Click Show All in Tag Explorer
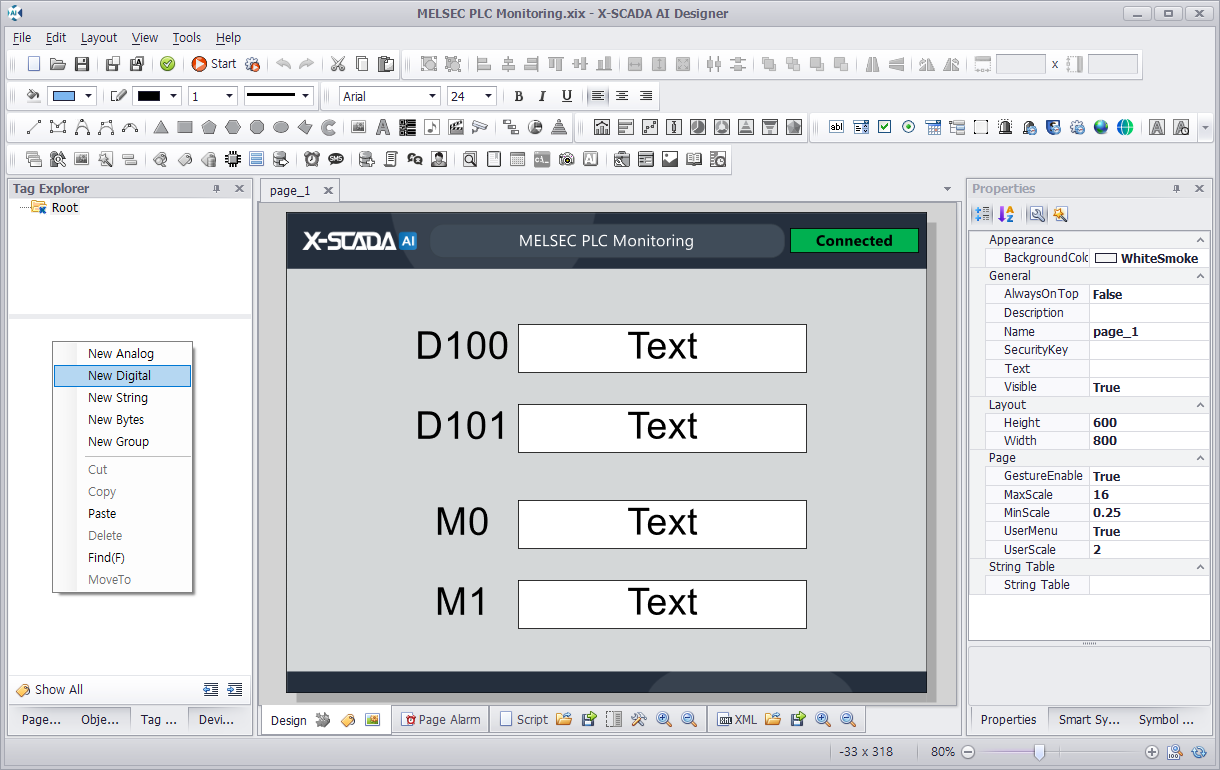1220x770 pixels. point(50,690)
